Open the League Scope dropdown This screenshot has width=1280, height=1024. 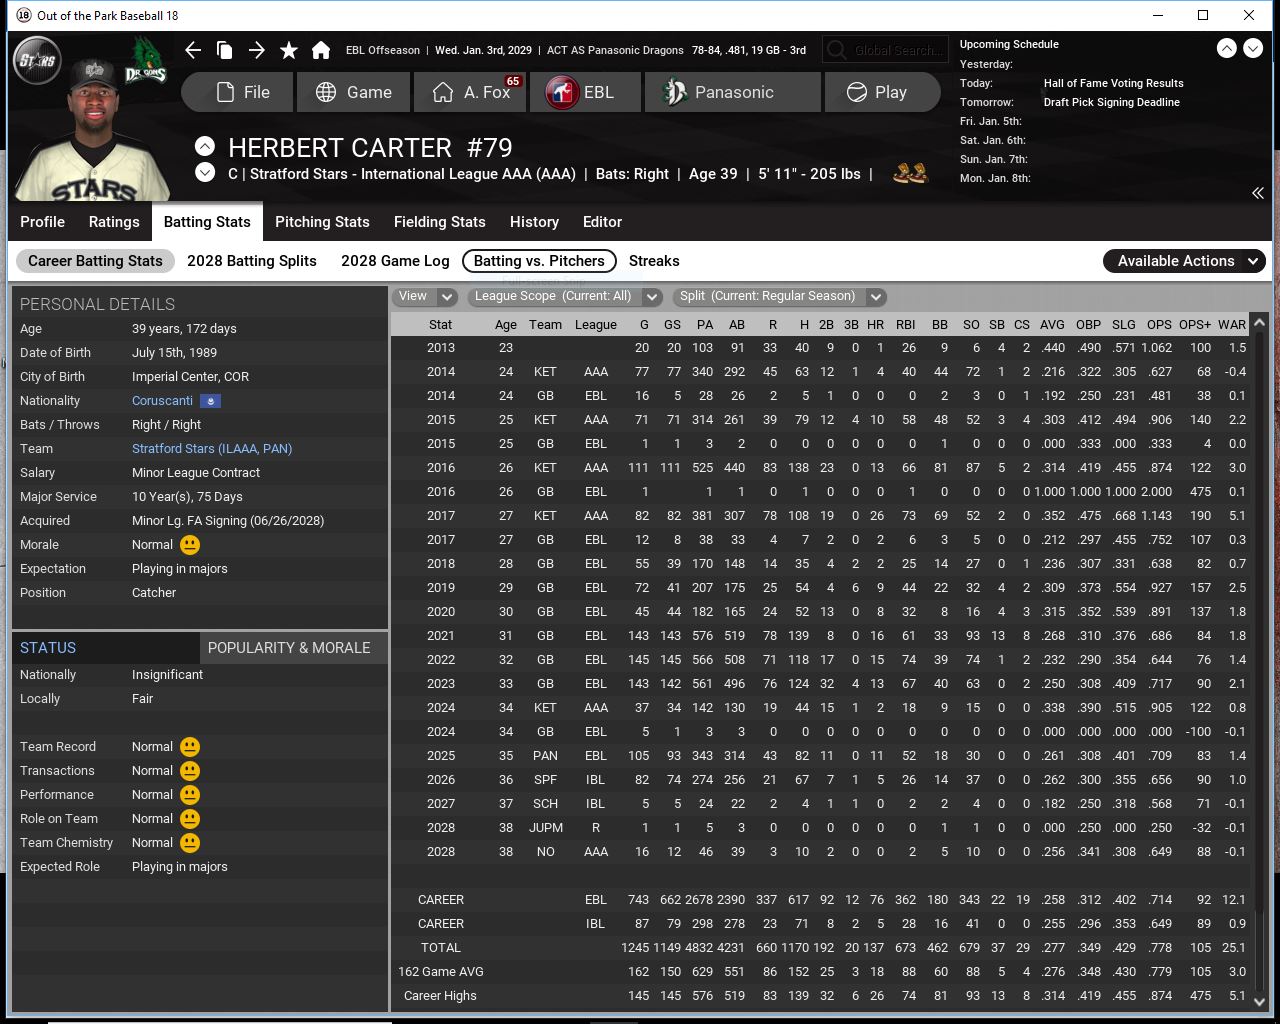[565, 296]
